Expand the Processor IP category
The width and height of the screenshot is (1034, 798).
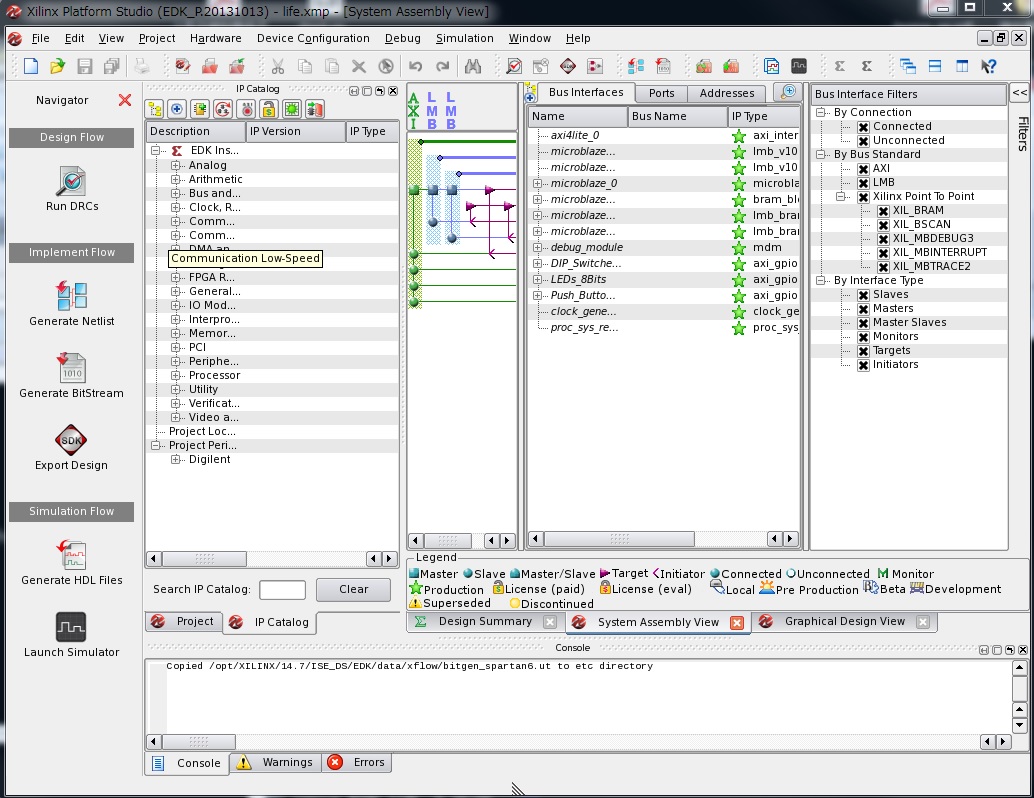[175, 375]
